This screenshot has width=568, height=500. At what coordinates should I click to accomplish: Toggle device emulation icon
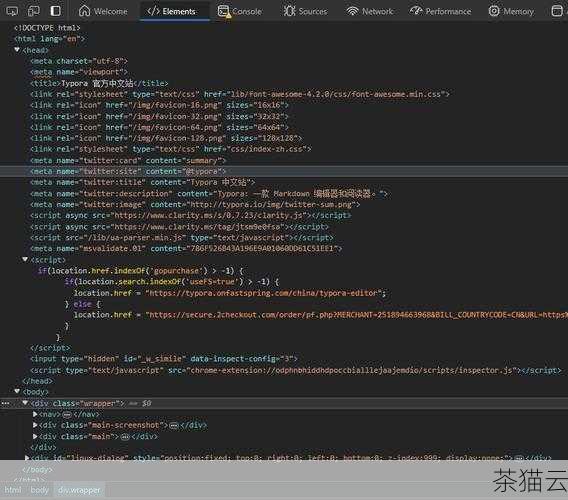pos(34,11)
